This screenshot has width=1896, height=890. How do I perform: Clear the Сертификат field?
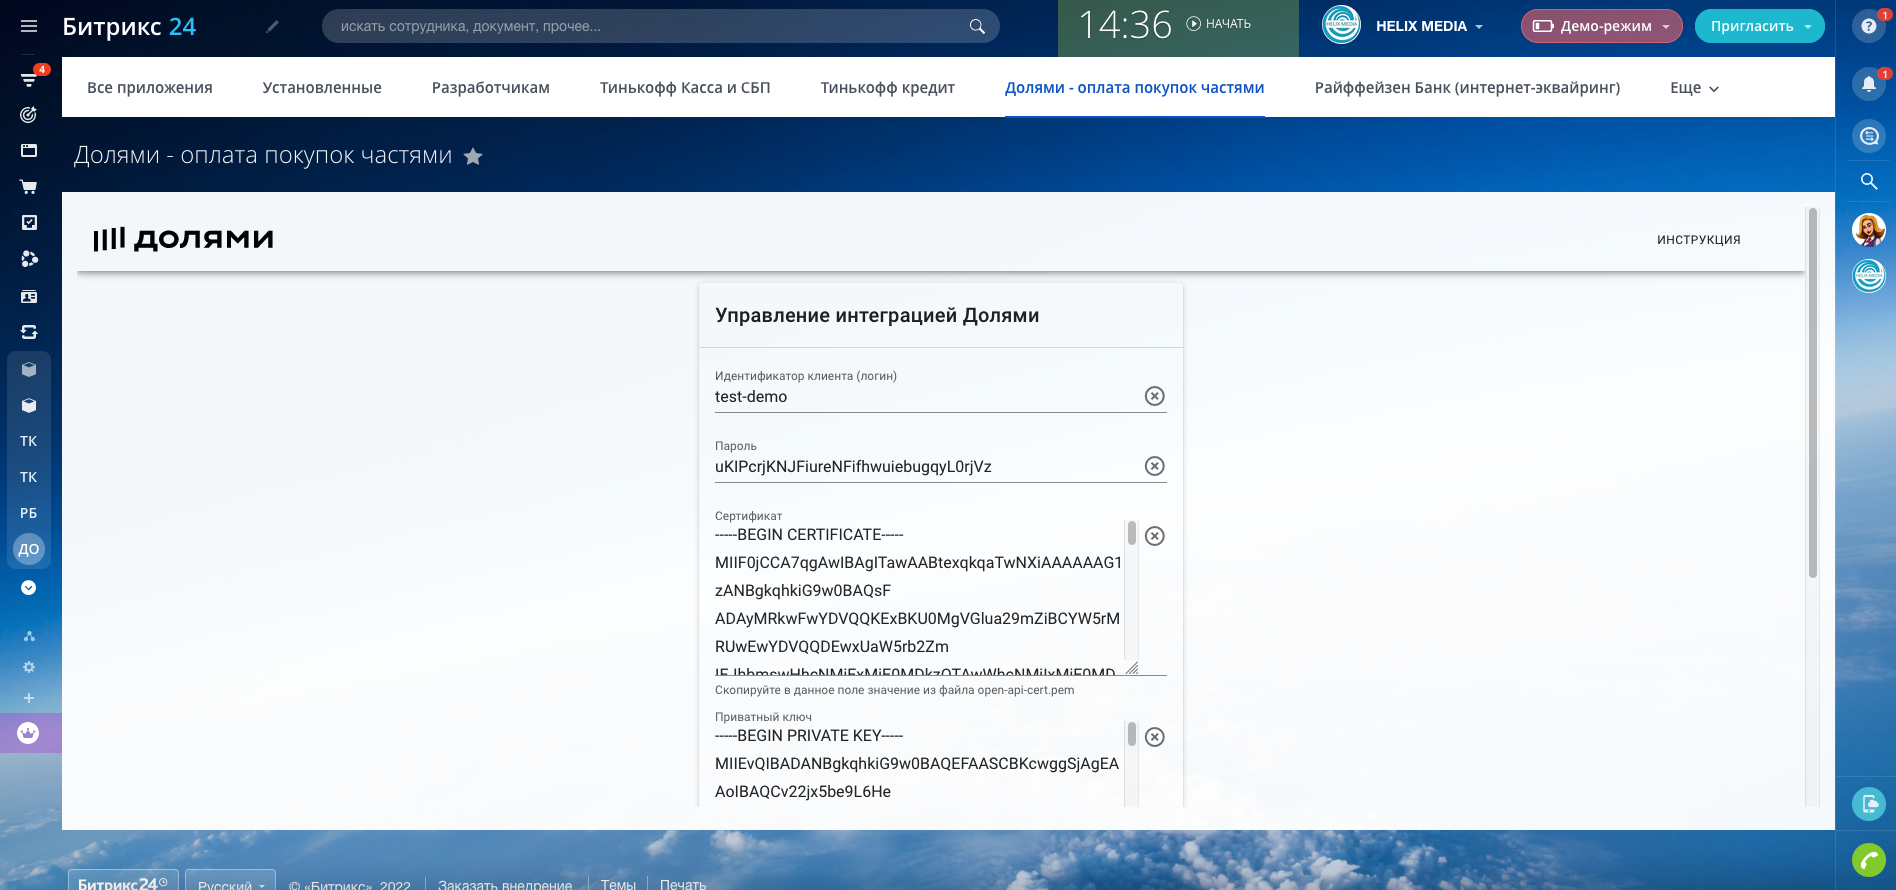[1155, 536]
